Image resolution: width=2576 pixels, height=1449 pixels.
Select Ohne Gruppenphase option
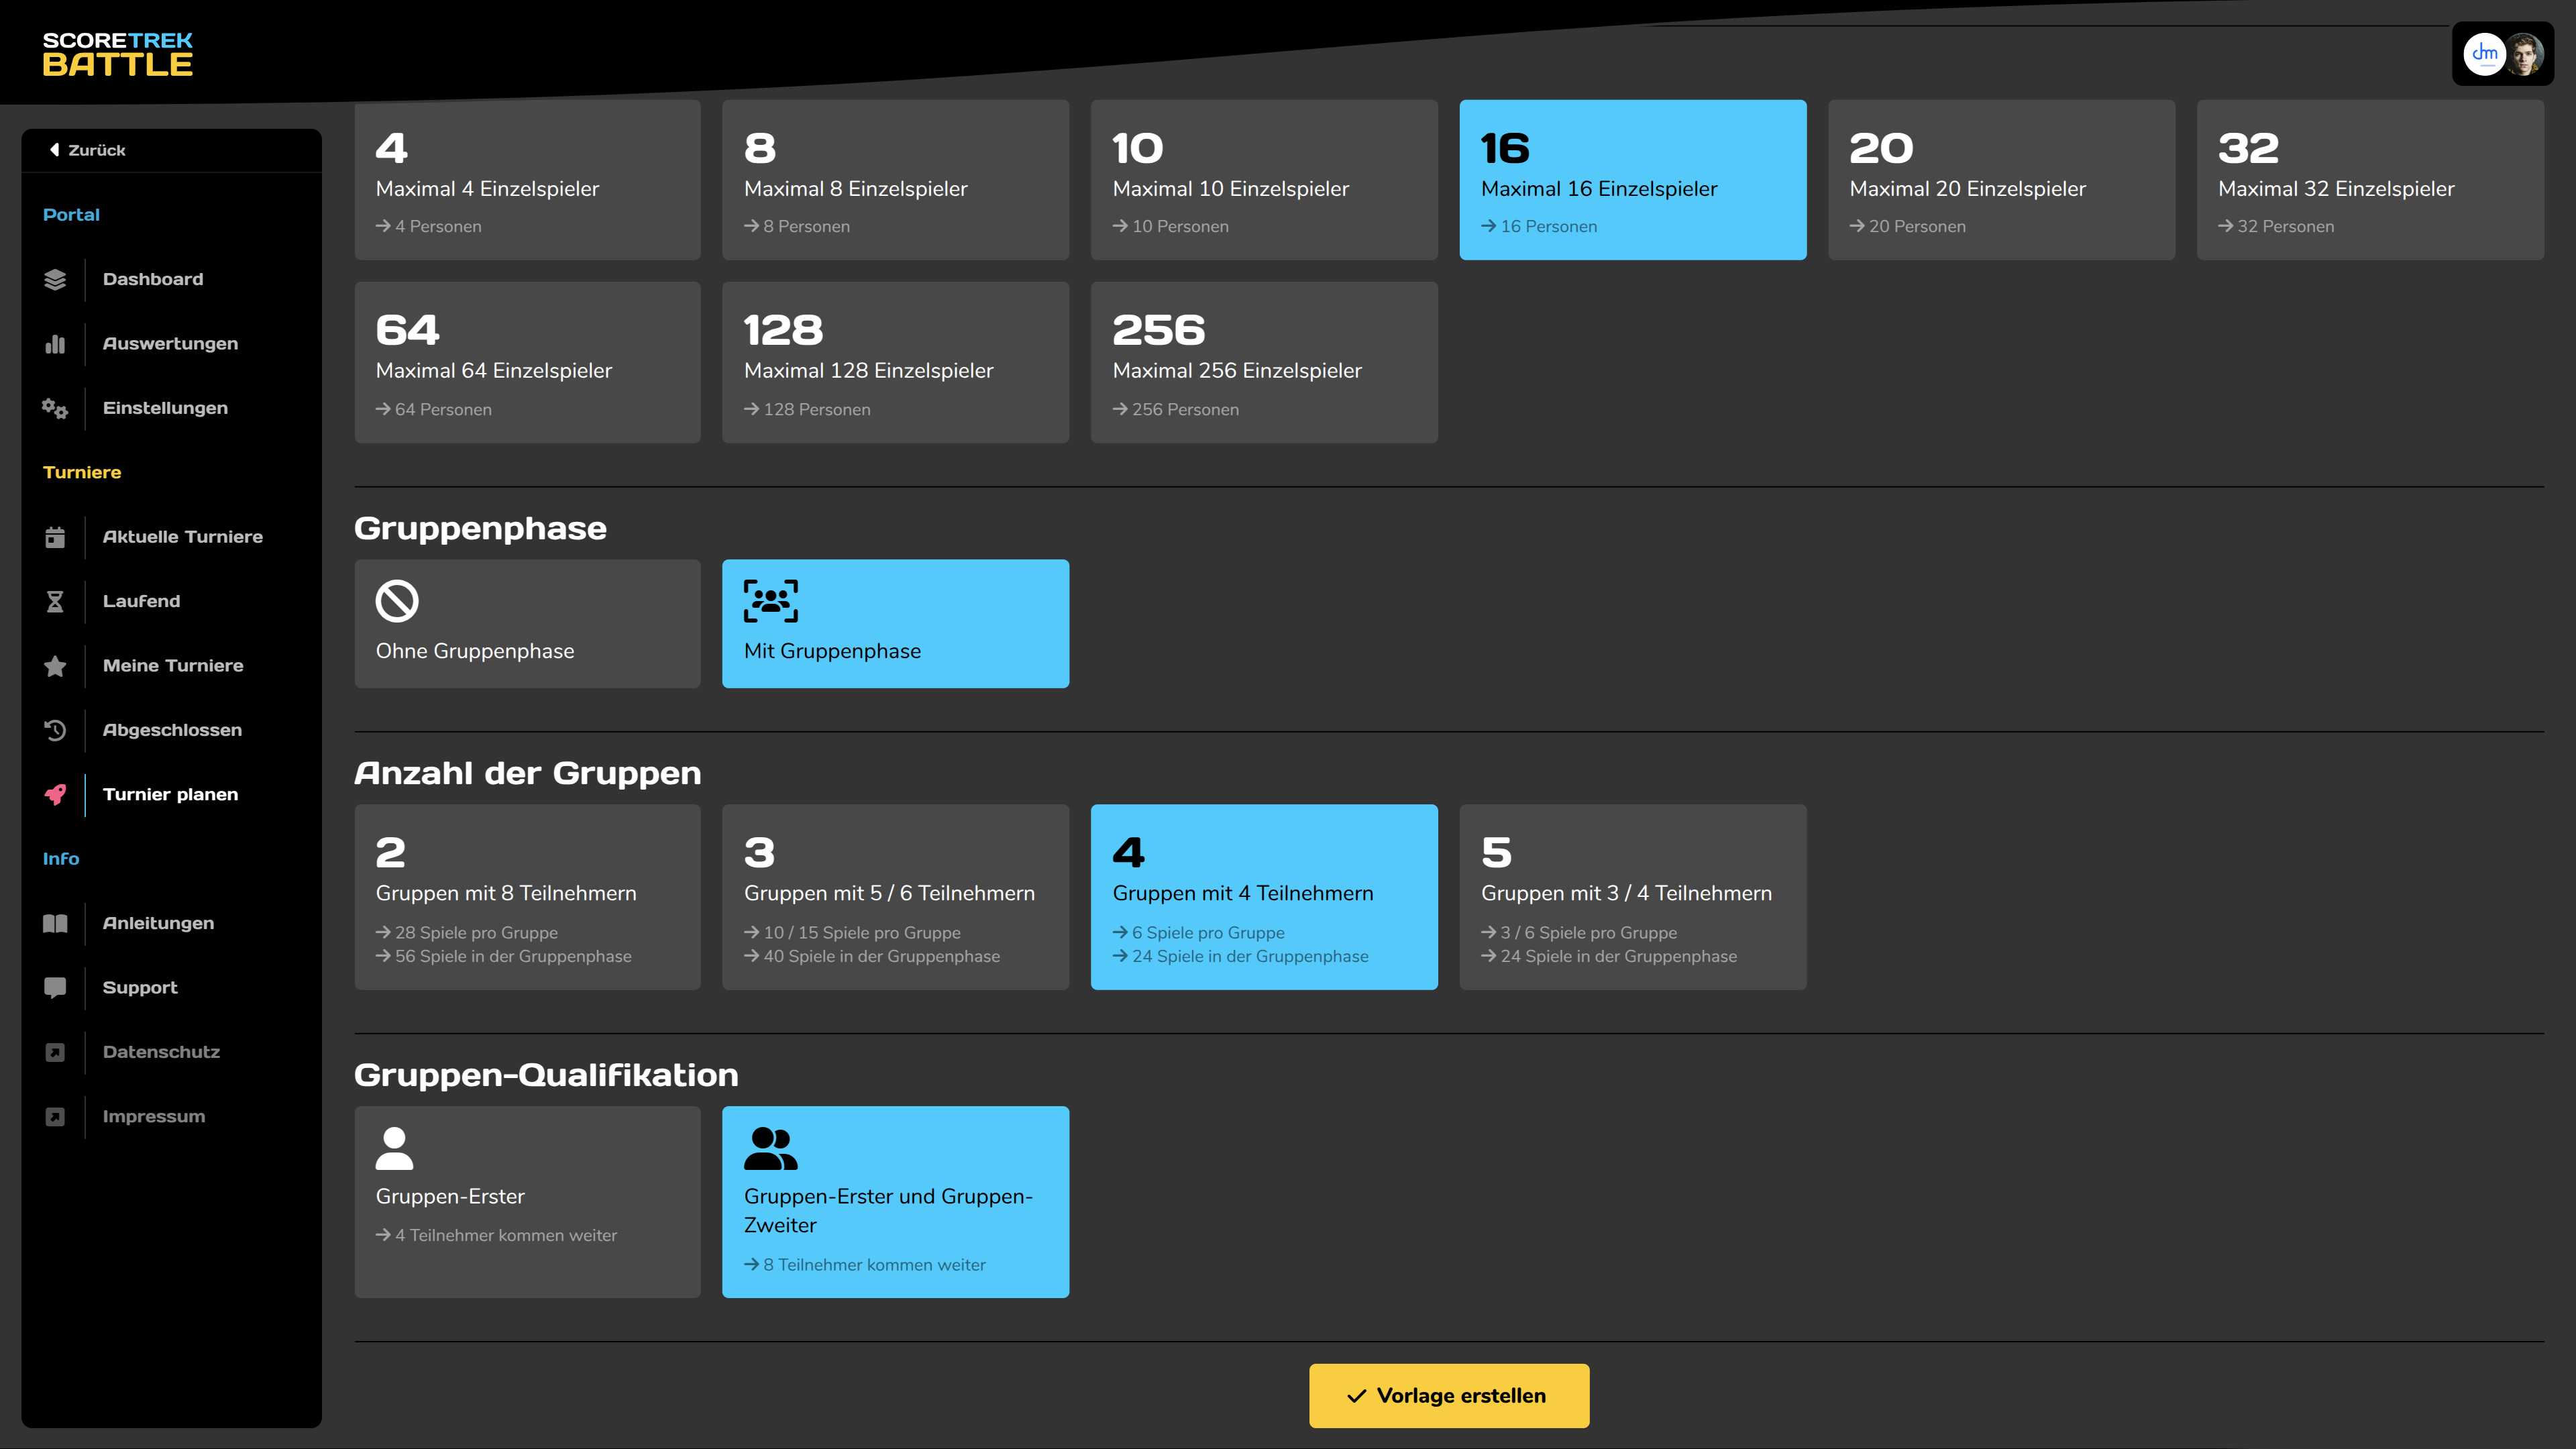tap(527, 623)
